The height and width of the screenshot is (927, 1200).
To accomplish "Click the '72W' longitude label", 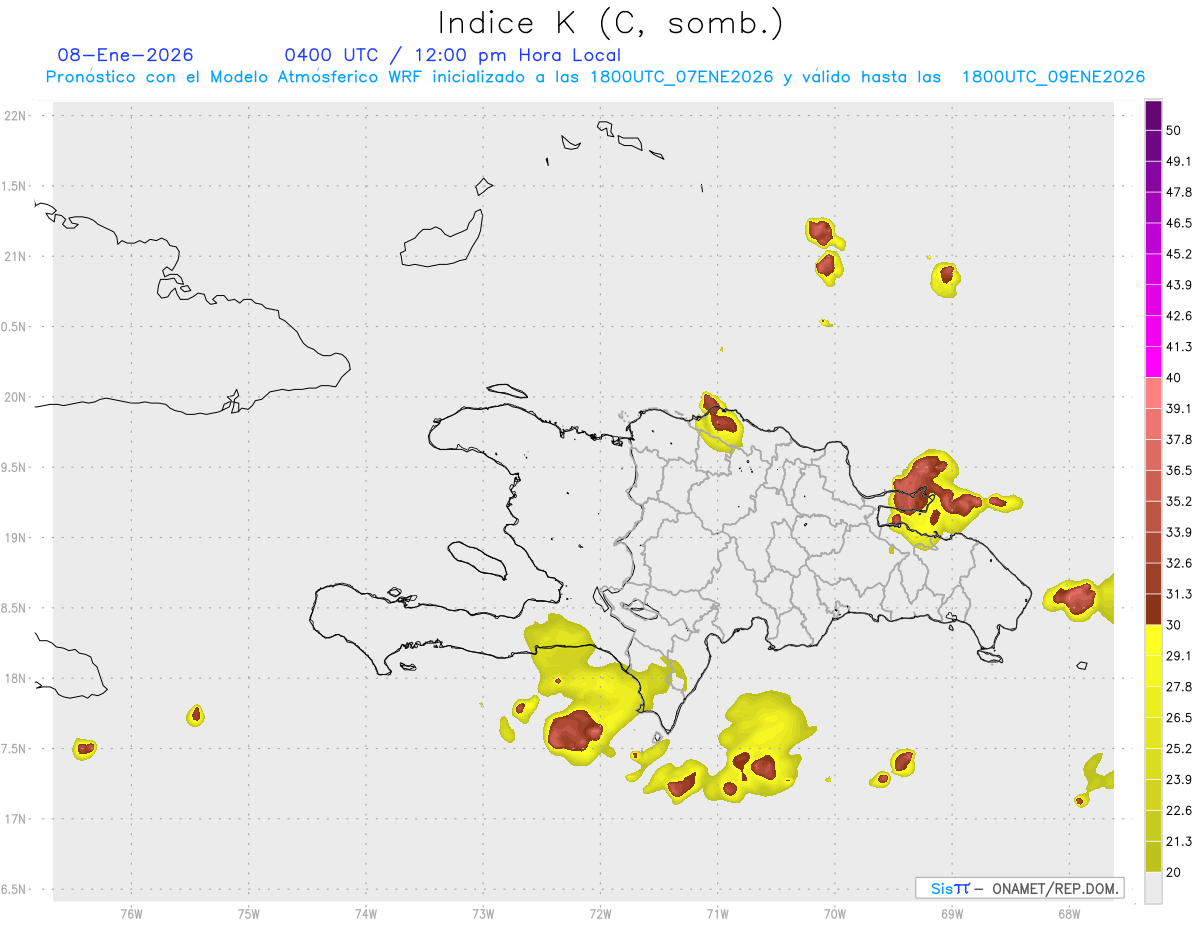I will [x=600, y=914].
